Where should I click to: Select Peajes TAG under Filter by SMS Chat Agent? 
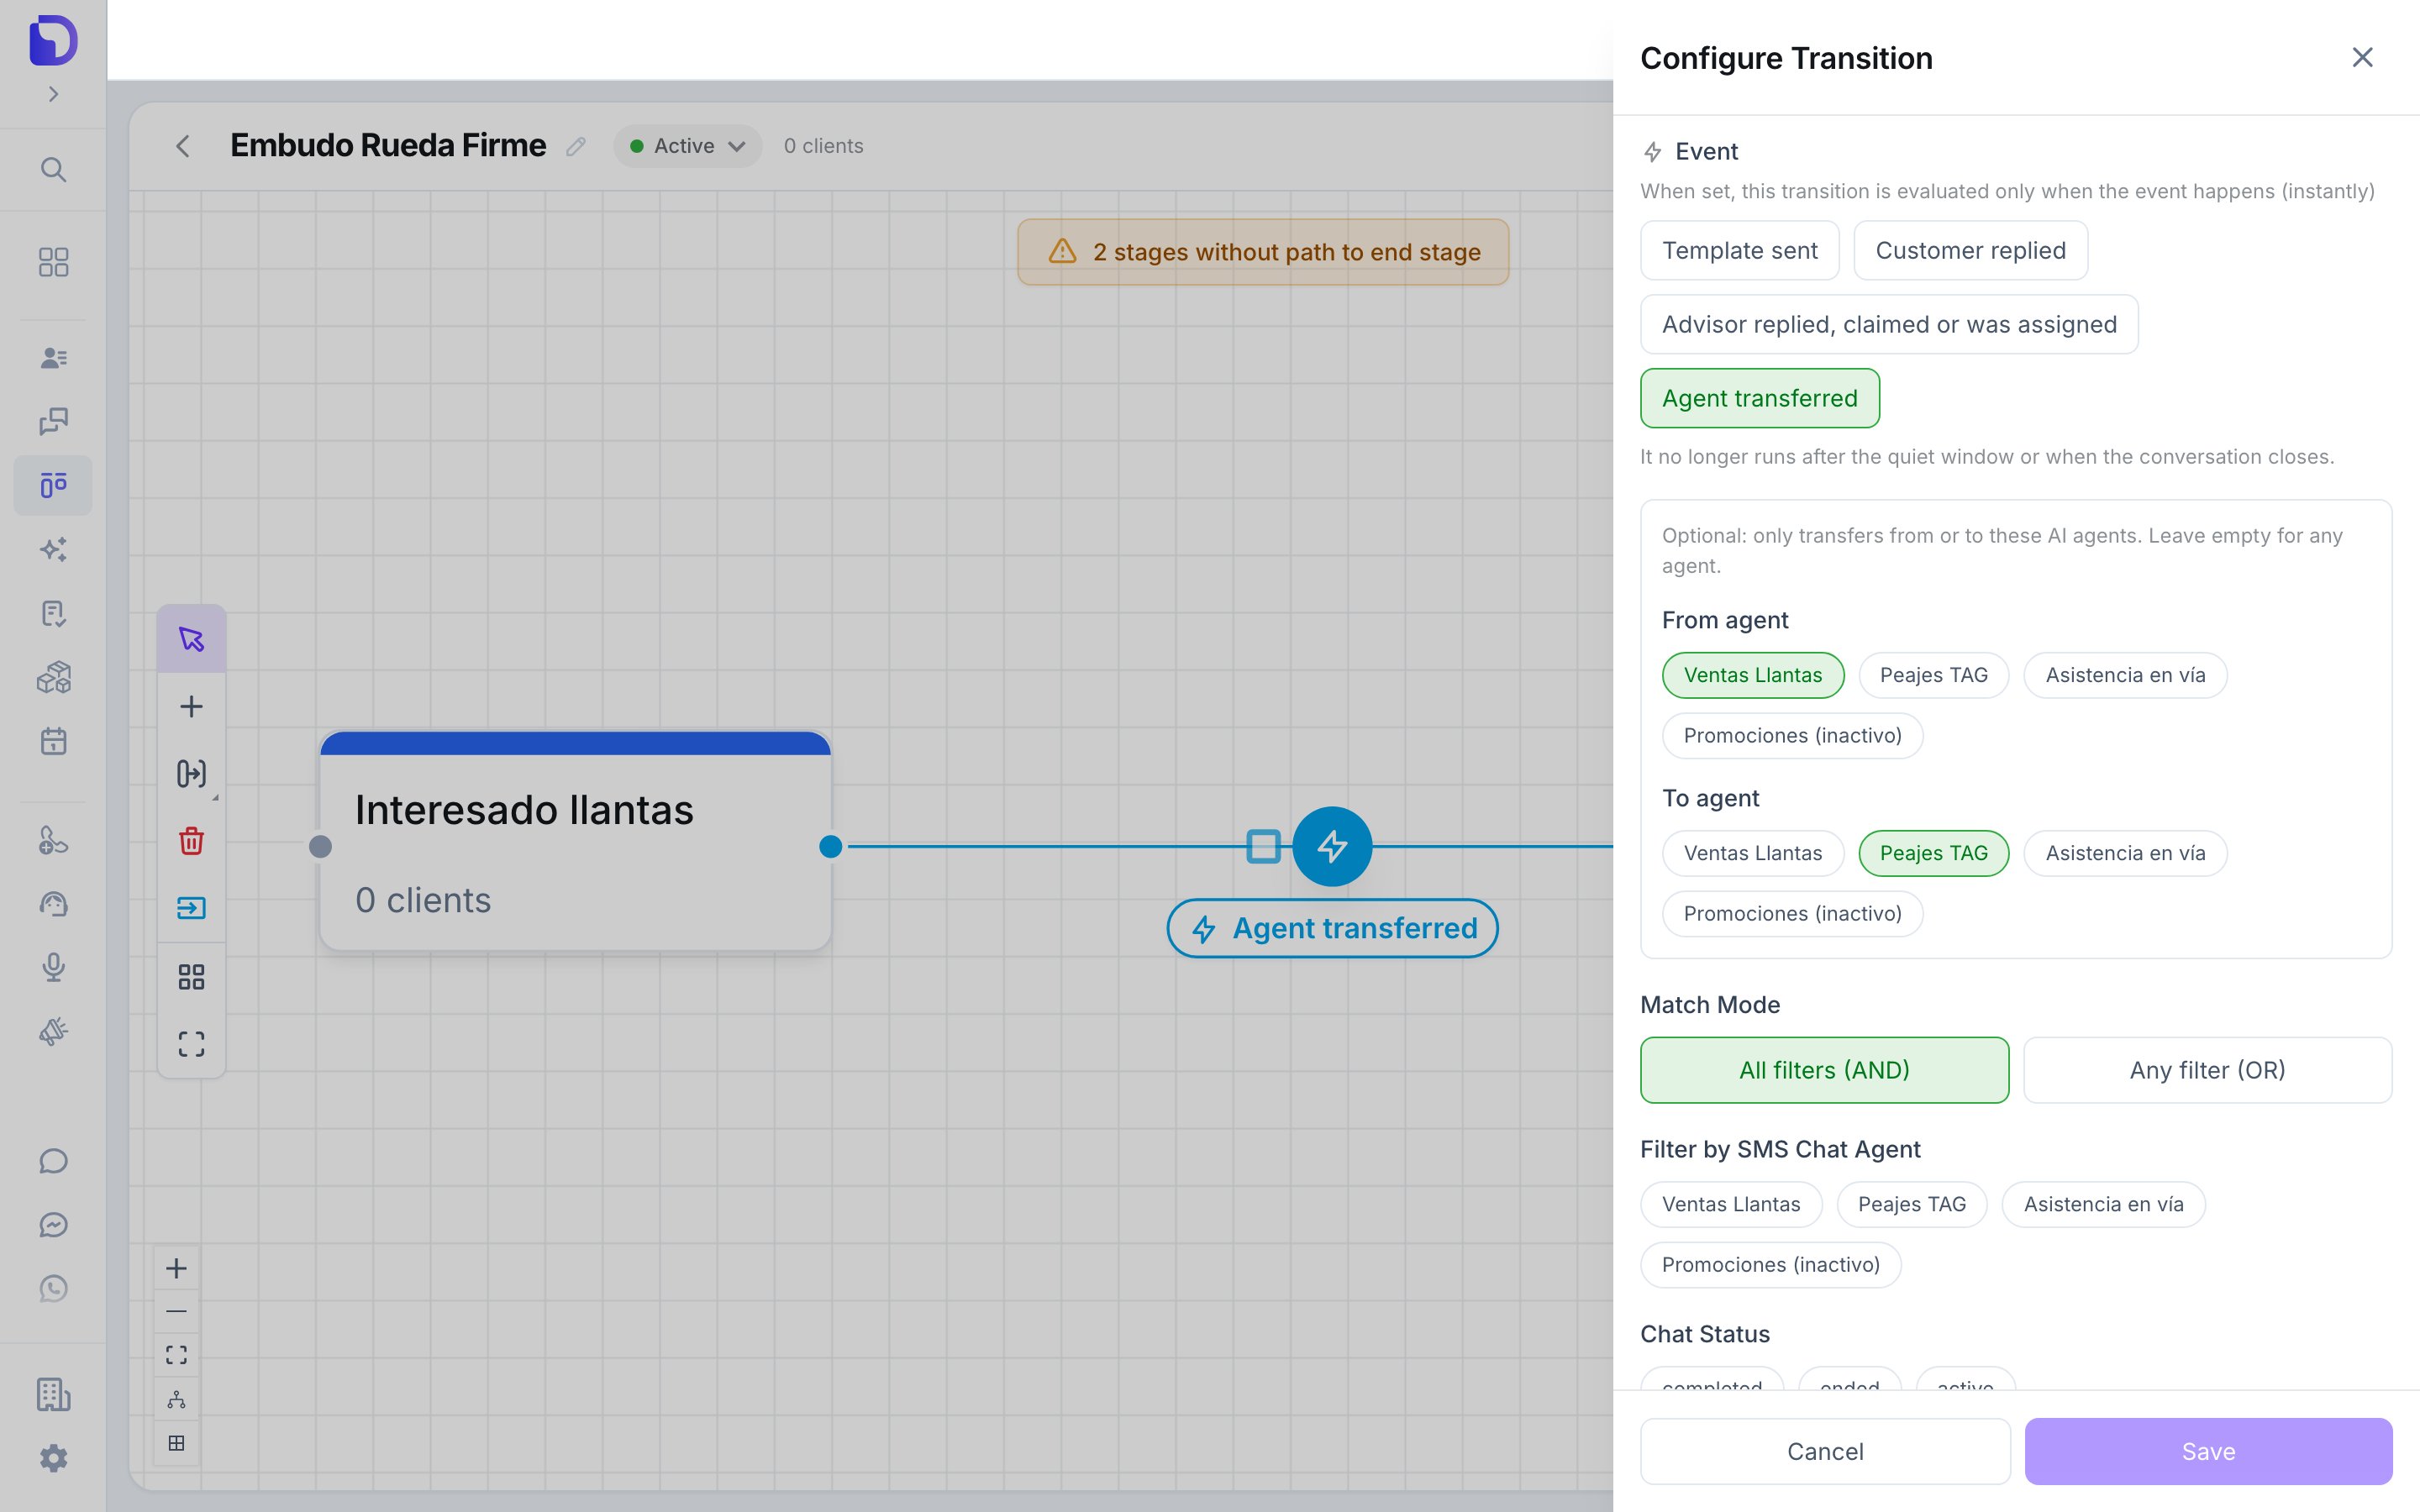click(x=1911, y=1204)
